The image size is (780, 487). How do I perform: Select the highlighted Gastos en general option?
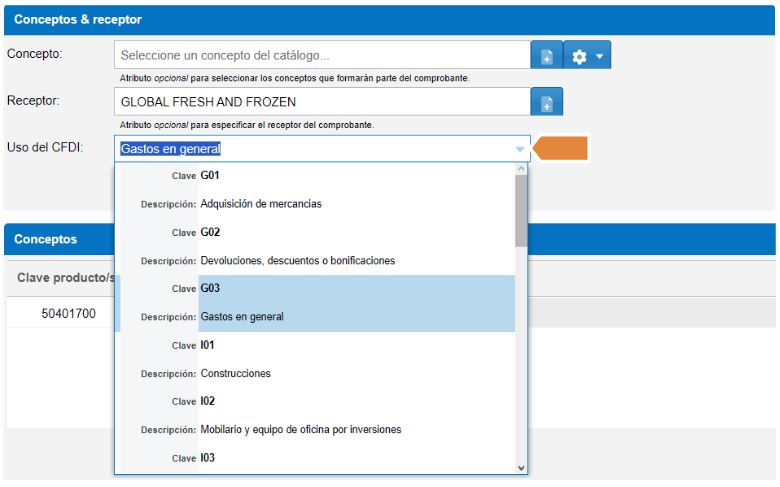click(315, 303)
